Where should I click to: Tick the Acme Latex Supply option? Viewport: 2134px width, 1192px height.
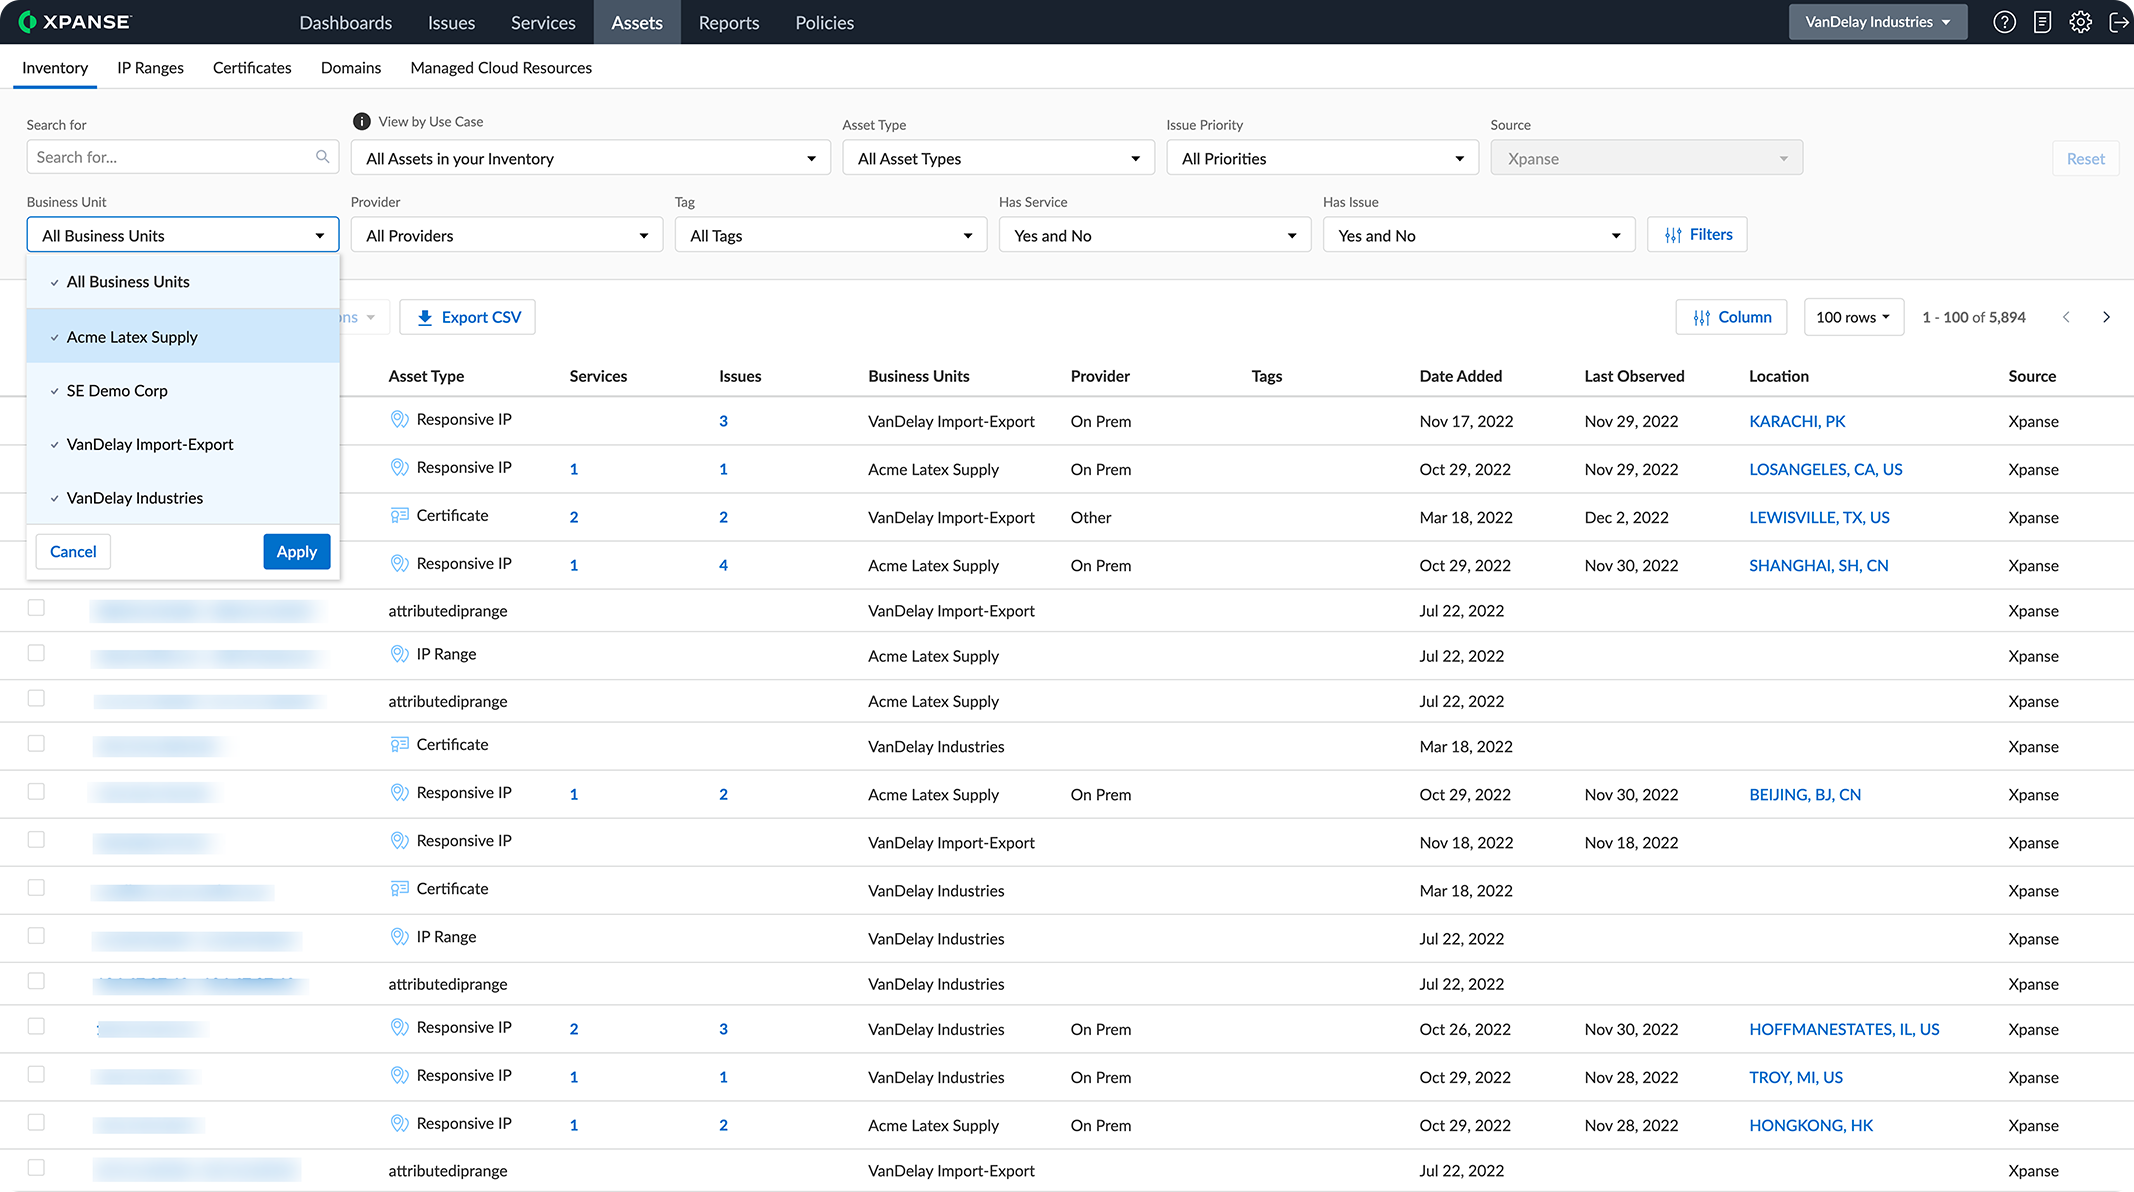tap(132, 337)
